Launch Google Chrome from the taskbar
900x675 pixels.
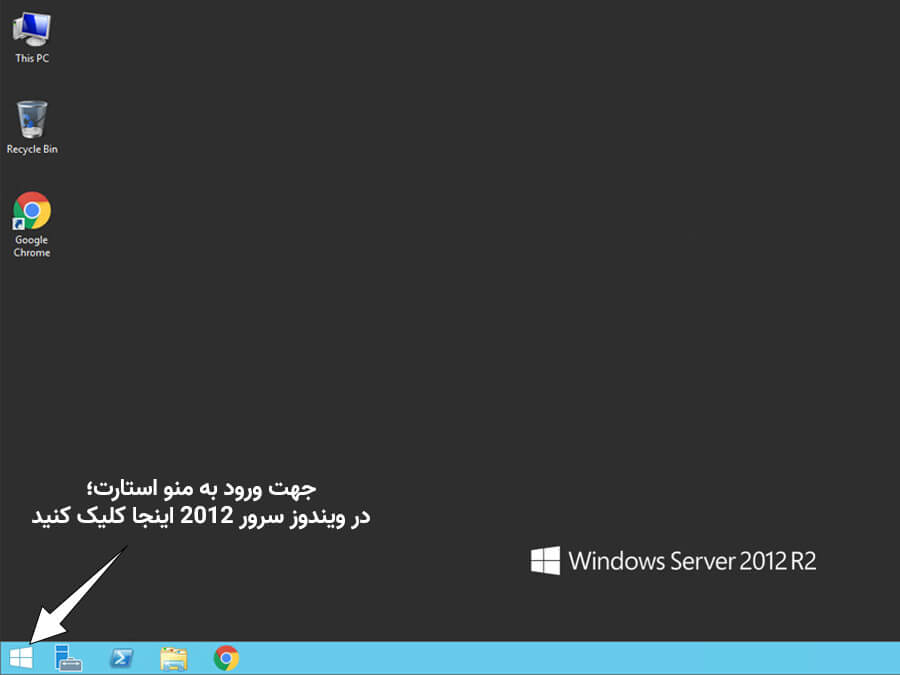point(226,658)
